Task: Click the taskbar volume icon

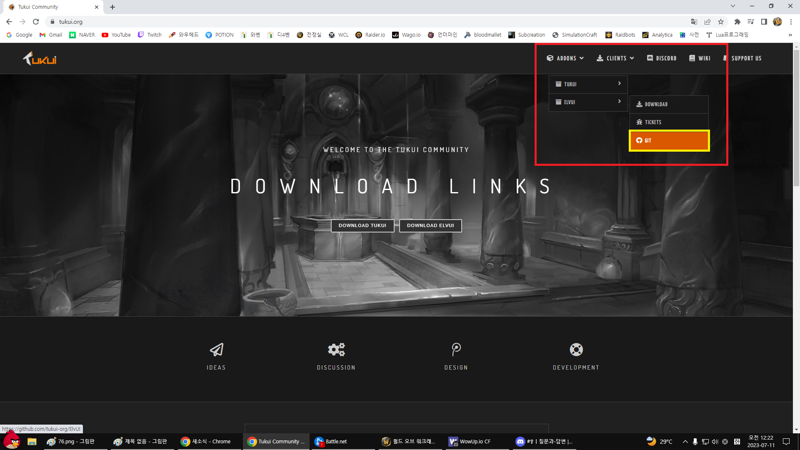Action: coord(715,441)
